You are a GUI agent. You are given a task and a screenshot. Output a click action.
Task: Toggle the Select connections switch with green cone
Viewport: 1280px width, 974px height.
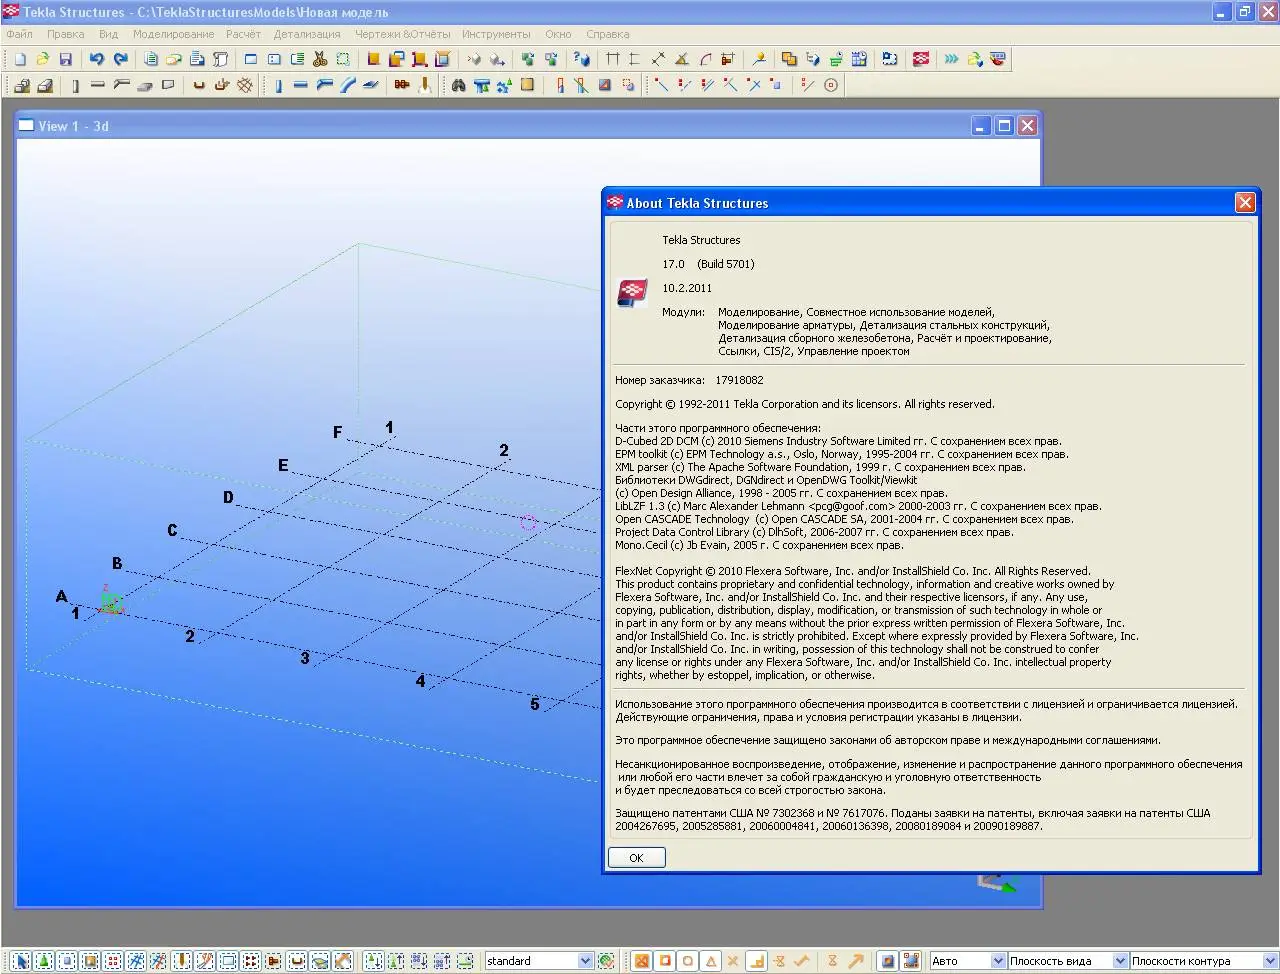tap(44, 961)
